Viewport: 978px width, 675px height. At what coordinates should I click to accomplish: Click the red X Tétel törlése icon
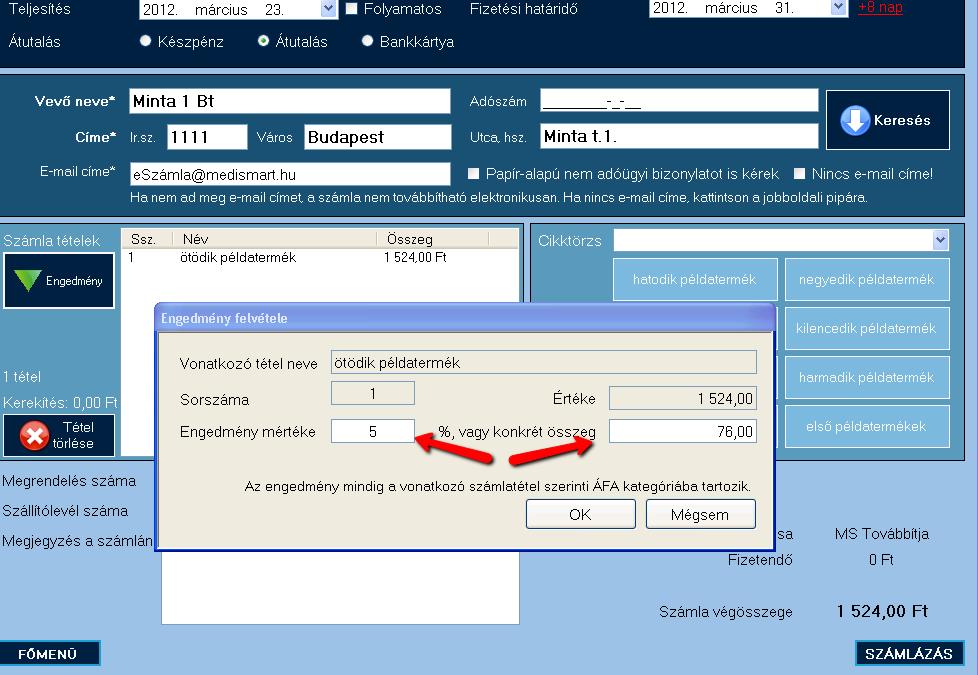tap(34, 435)
